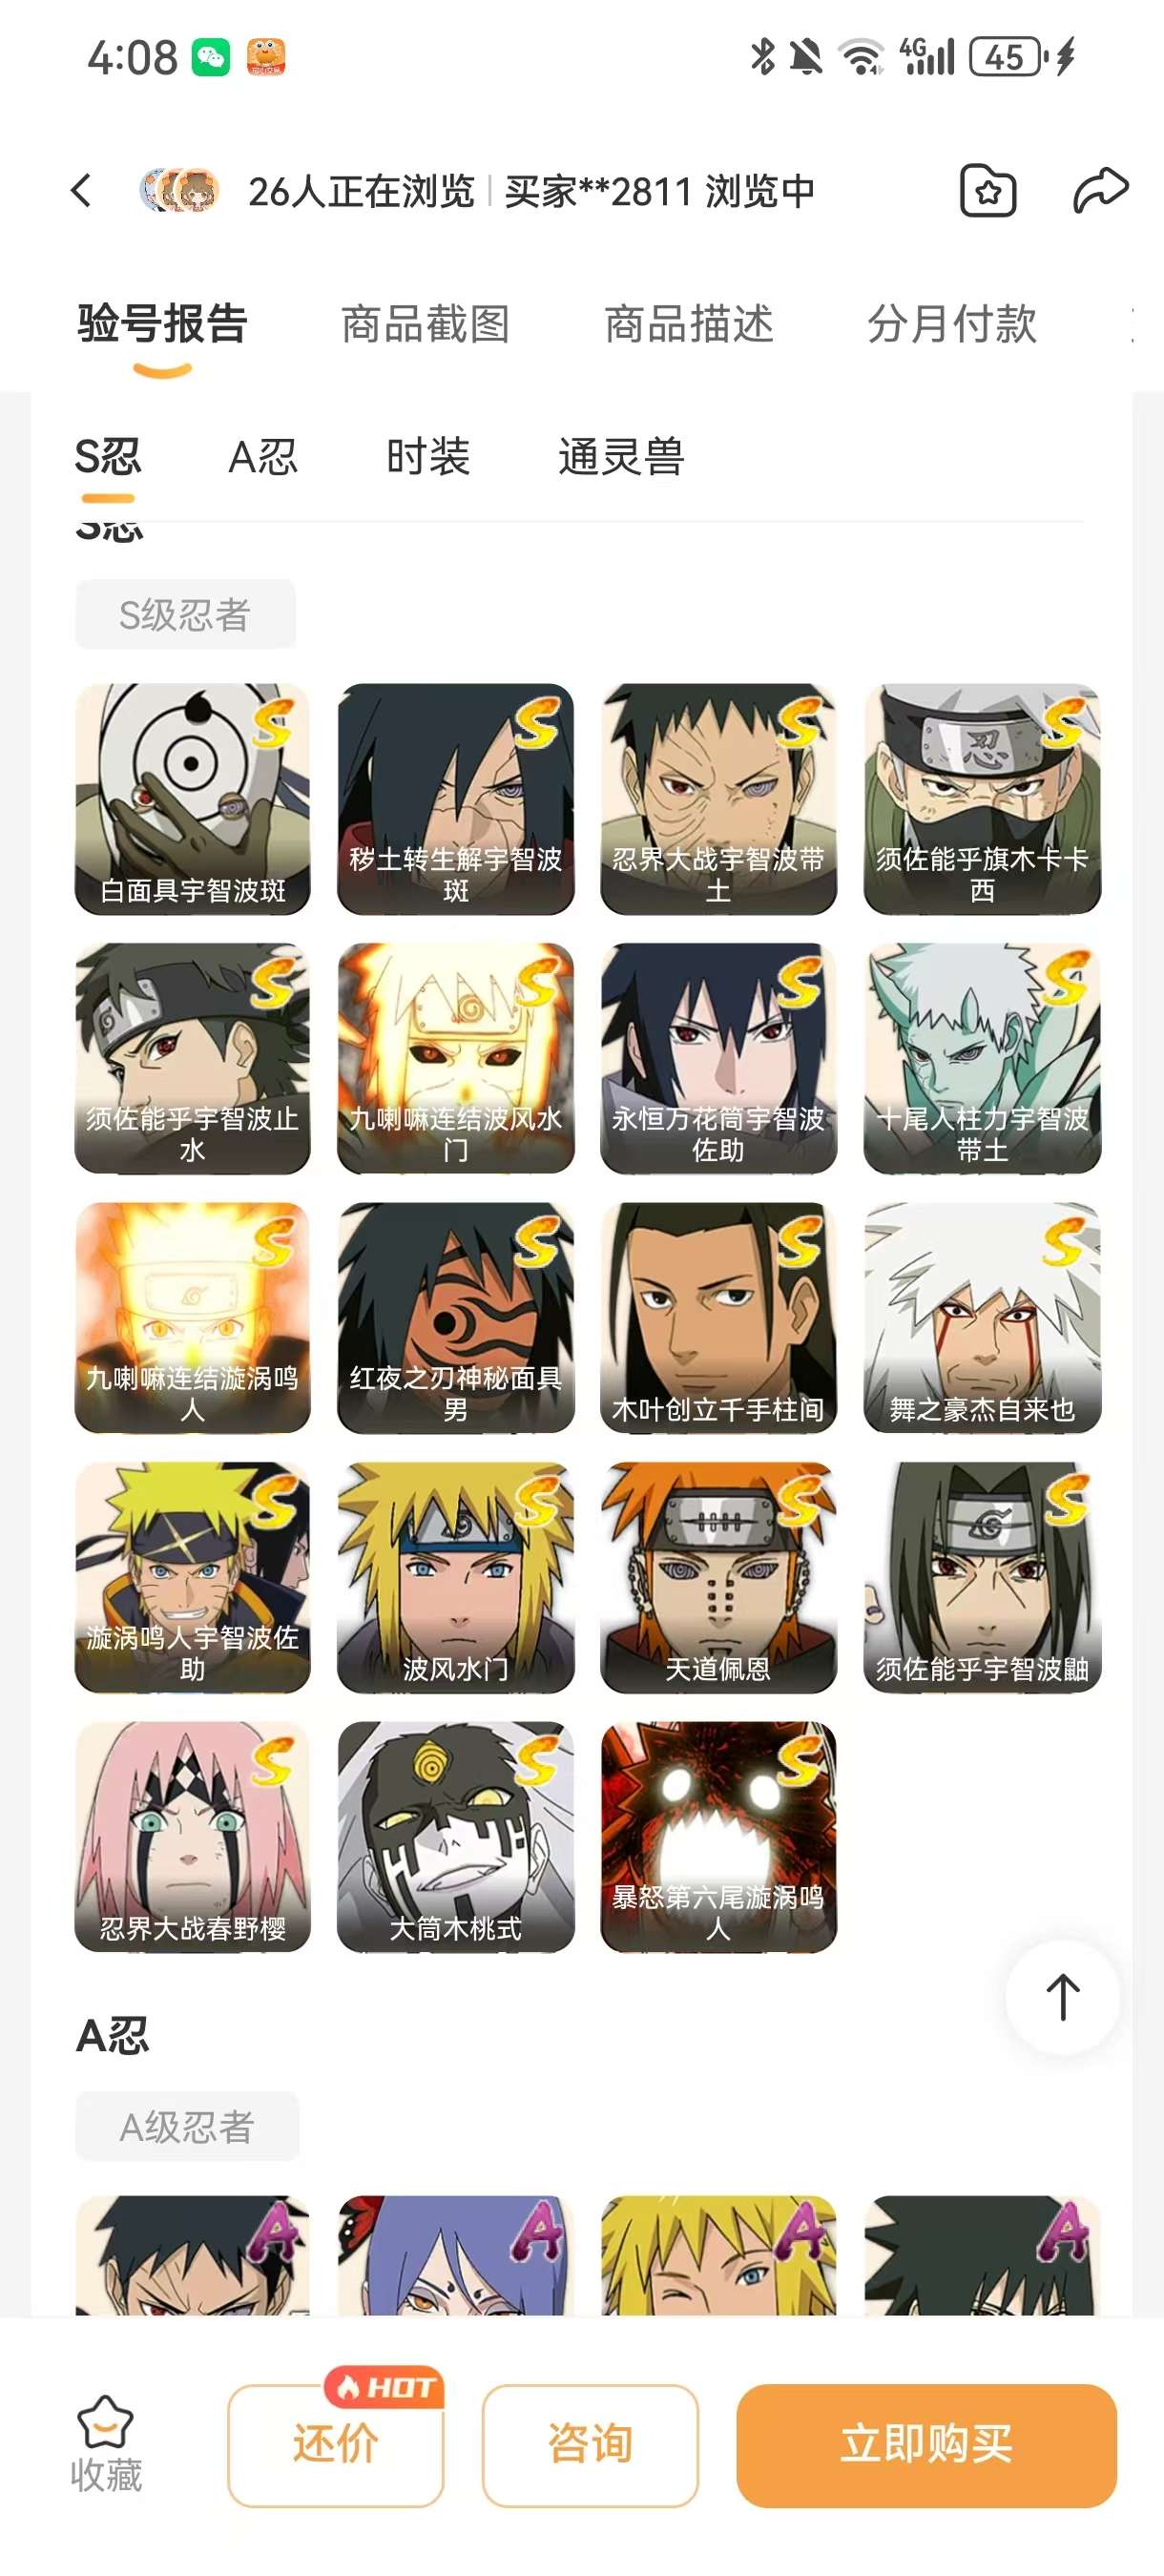Open the 分月付款 tab

[x=952, y=324]
